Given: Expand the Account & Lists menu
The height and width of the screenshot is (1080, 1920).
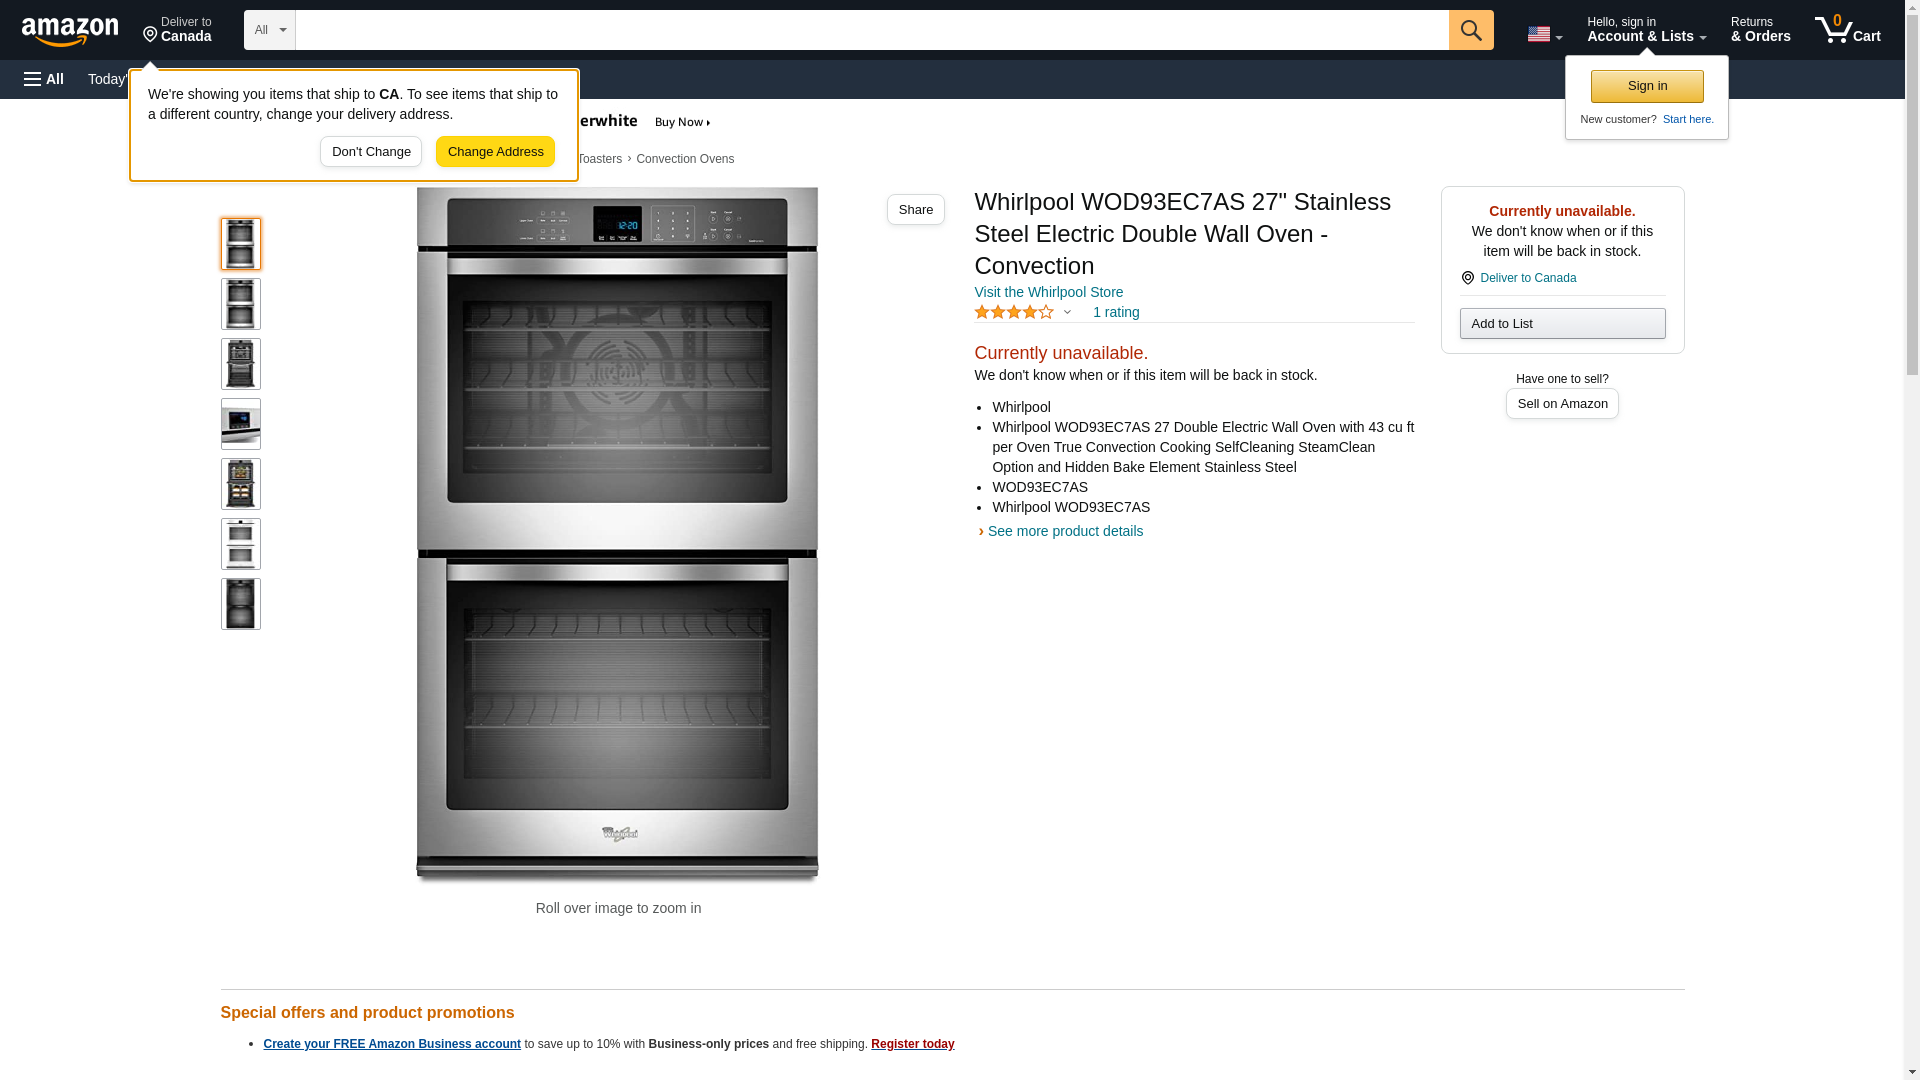Looking at the screenshot, I should [x=1646, y=30].
